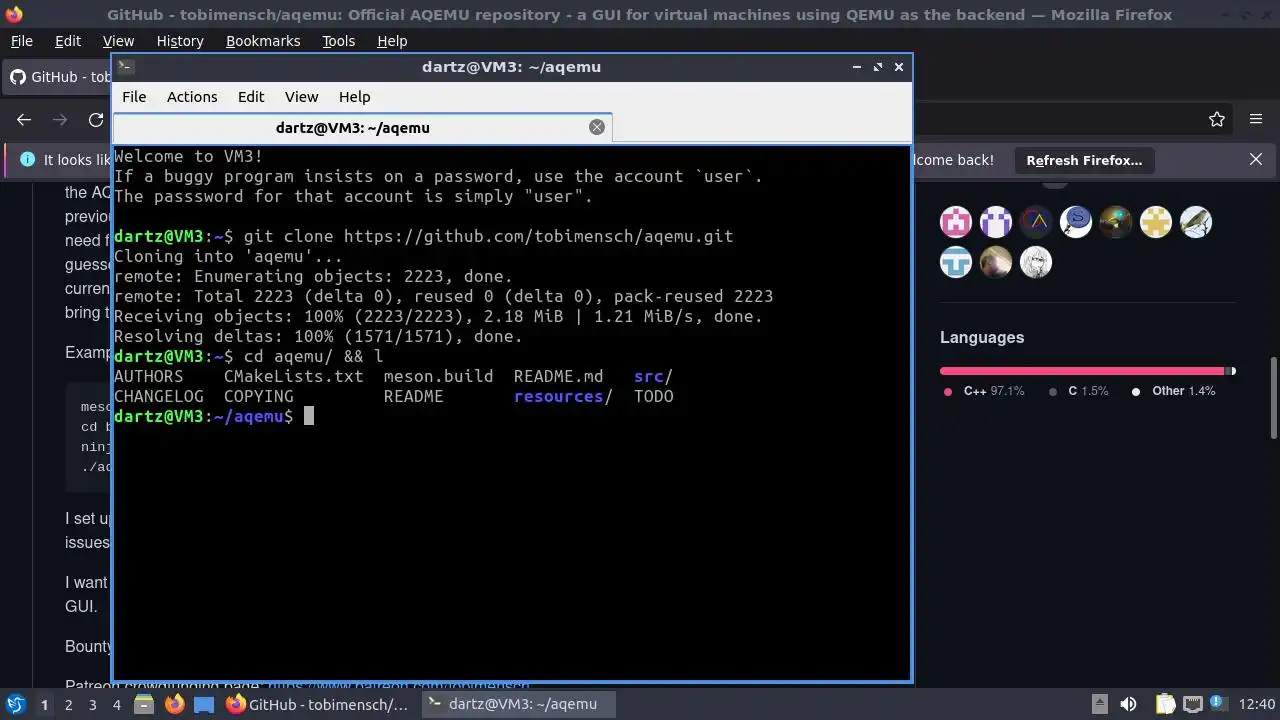
Task: Close the dartz@VM3 terminal tab
Action: coord(597,127)
